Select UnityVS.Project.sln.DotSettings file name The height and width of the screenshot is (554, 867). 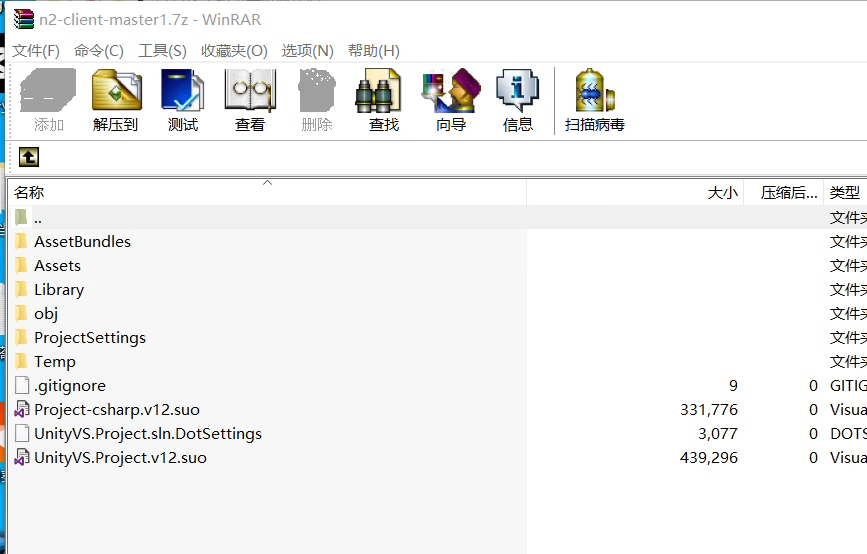tap(148, 434)
